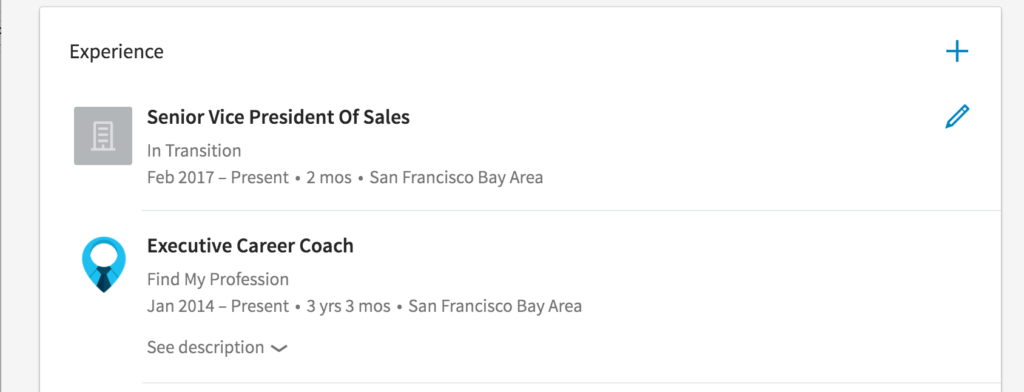Edit Senior Vice President position pencil icon
This screenshot has height=392, width=1024.
point(957,117)
